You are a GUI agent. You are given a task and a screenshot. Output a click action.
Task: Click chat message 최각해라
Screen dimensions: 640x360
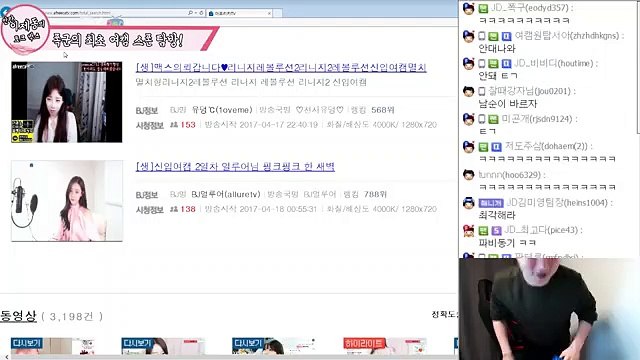coord(497,215)
